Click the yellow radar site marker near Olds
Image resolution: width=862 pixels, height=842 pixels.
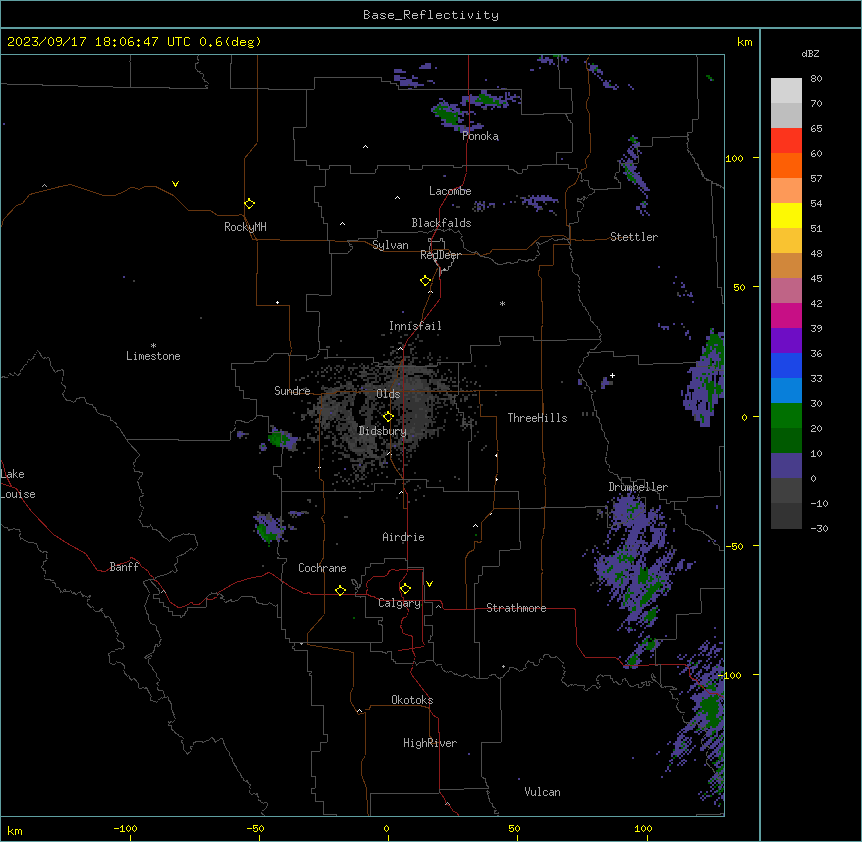(389, 417)
